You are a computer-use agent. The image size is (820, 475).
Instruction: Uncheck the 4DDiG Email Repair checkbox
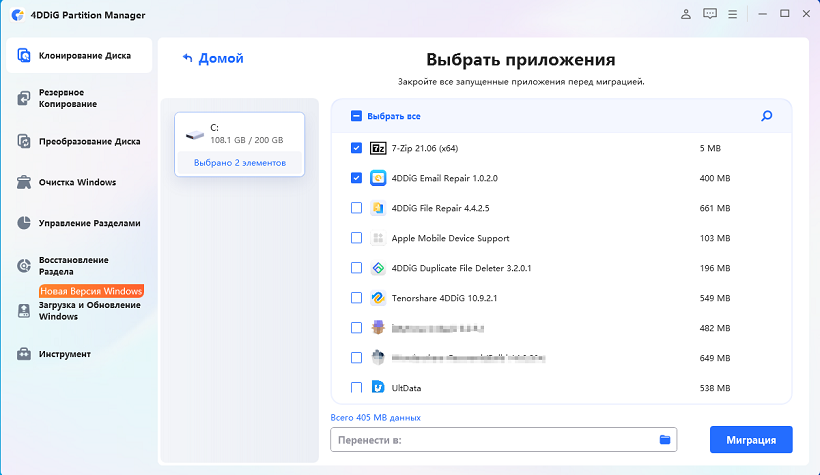click(x=356, y=178)
